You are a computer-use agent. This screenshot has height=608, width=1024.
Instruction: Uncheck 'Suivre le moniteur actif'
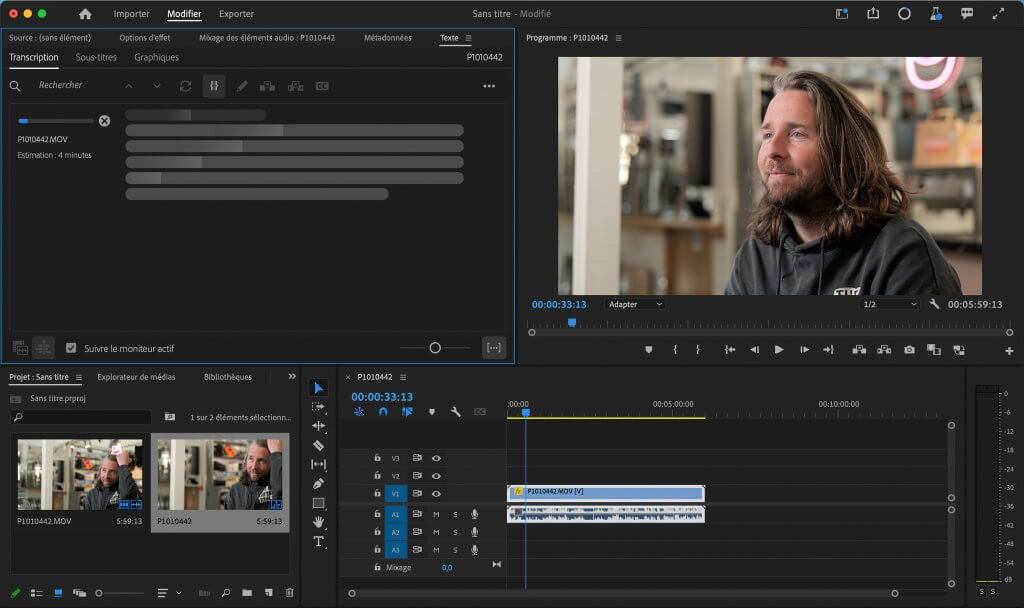(73, 346)
